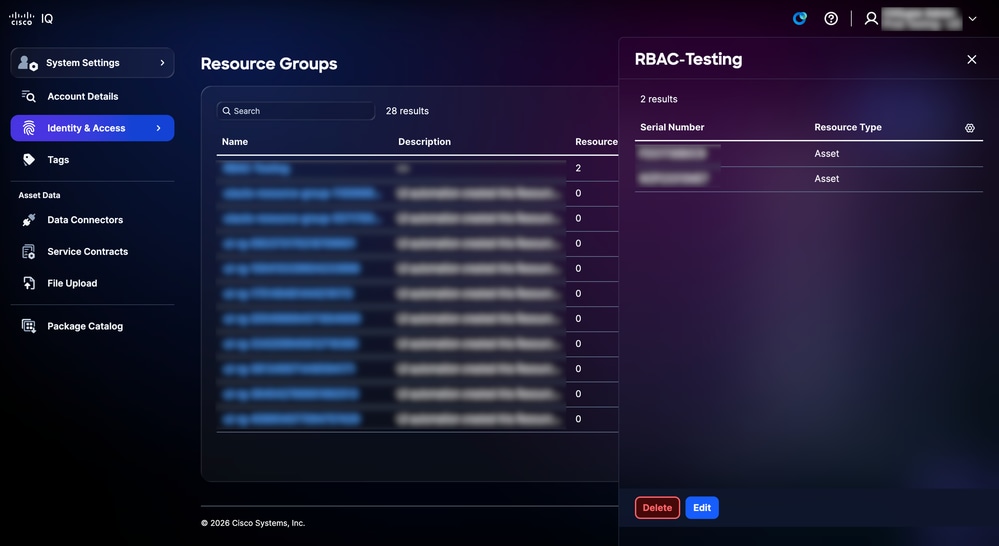Click the Package Catalog icon

pyautogui.click(x=29, y=326)
